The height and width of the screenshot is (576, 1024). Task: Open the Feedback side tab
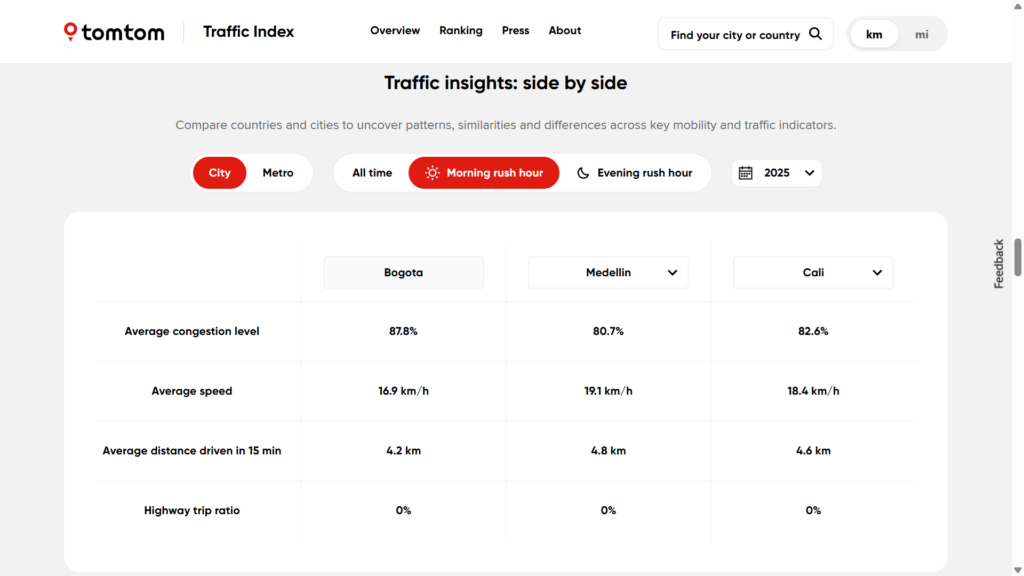coord(998,264)
